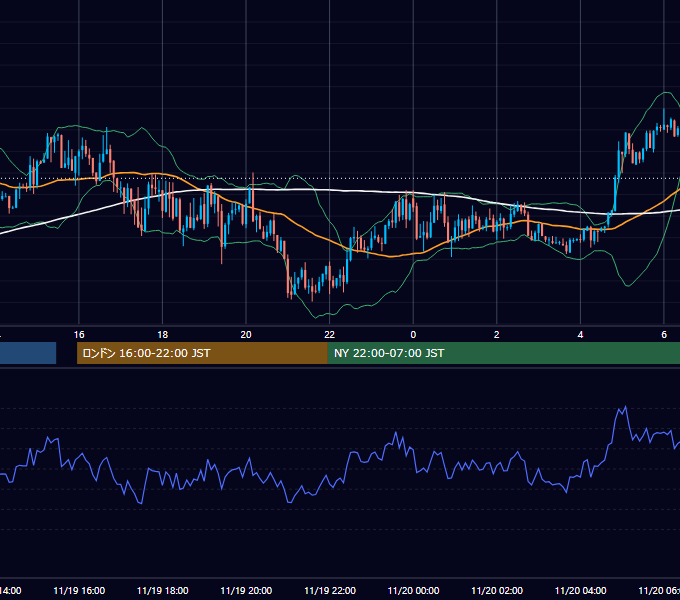
Task: Click the 11/19 20:00 date label
Action: (246, 590)
